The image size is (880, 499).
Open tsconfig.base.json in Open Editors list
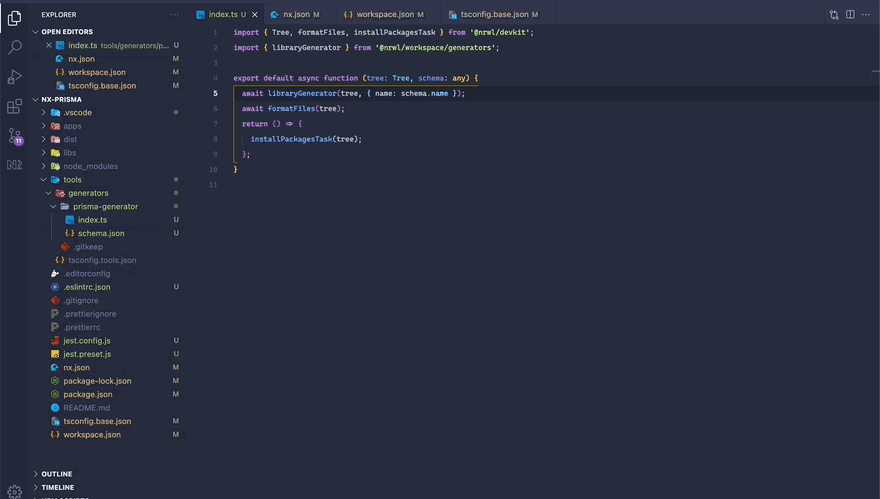[x=102, y=86]
